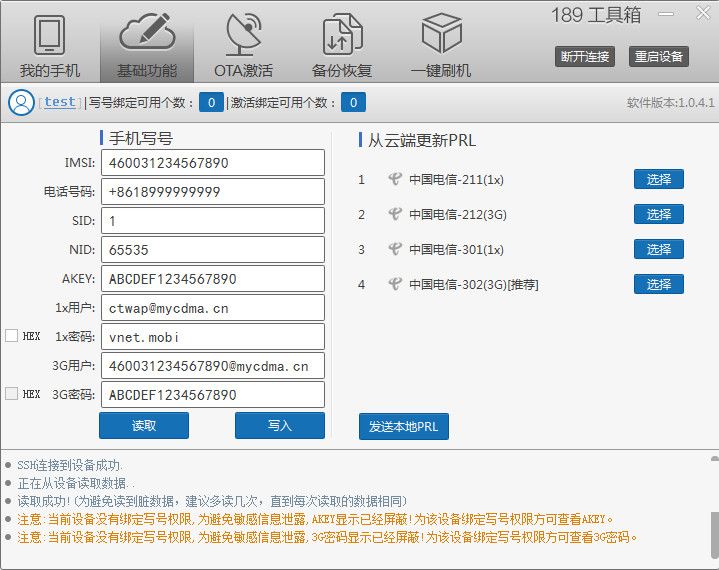Click 断开连接 to disconnect device

point(585,57)
